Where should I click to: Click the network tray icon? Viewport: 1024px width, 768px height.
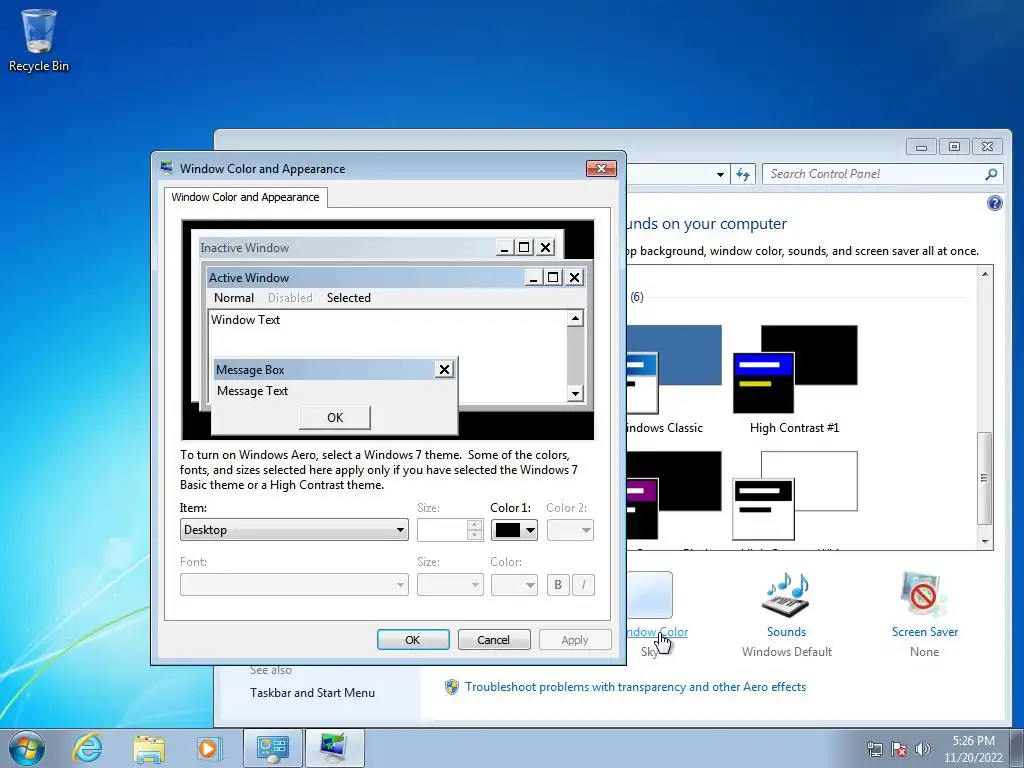pos(874,749)
